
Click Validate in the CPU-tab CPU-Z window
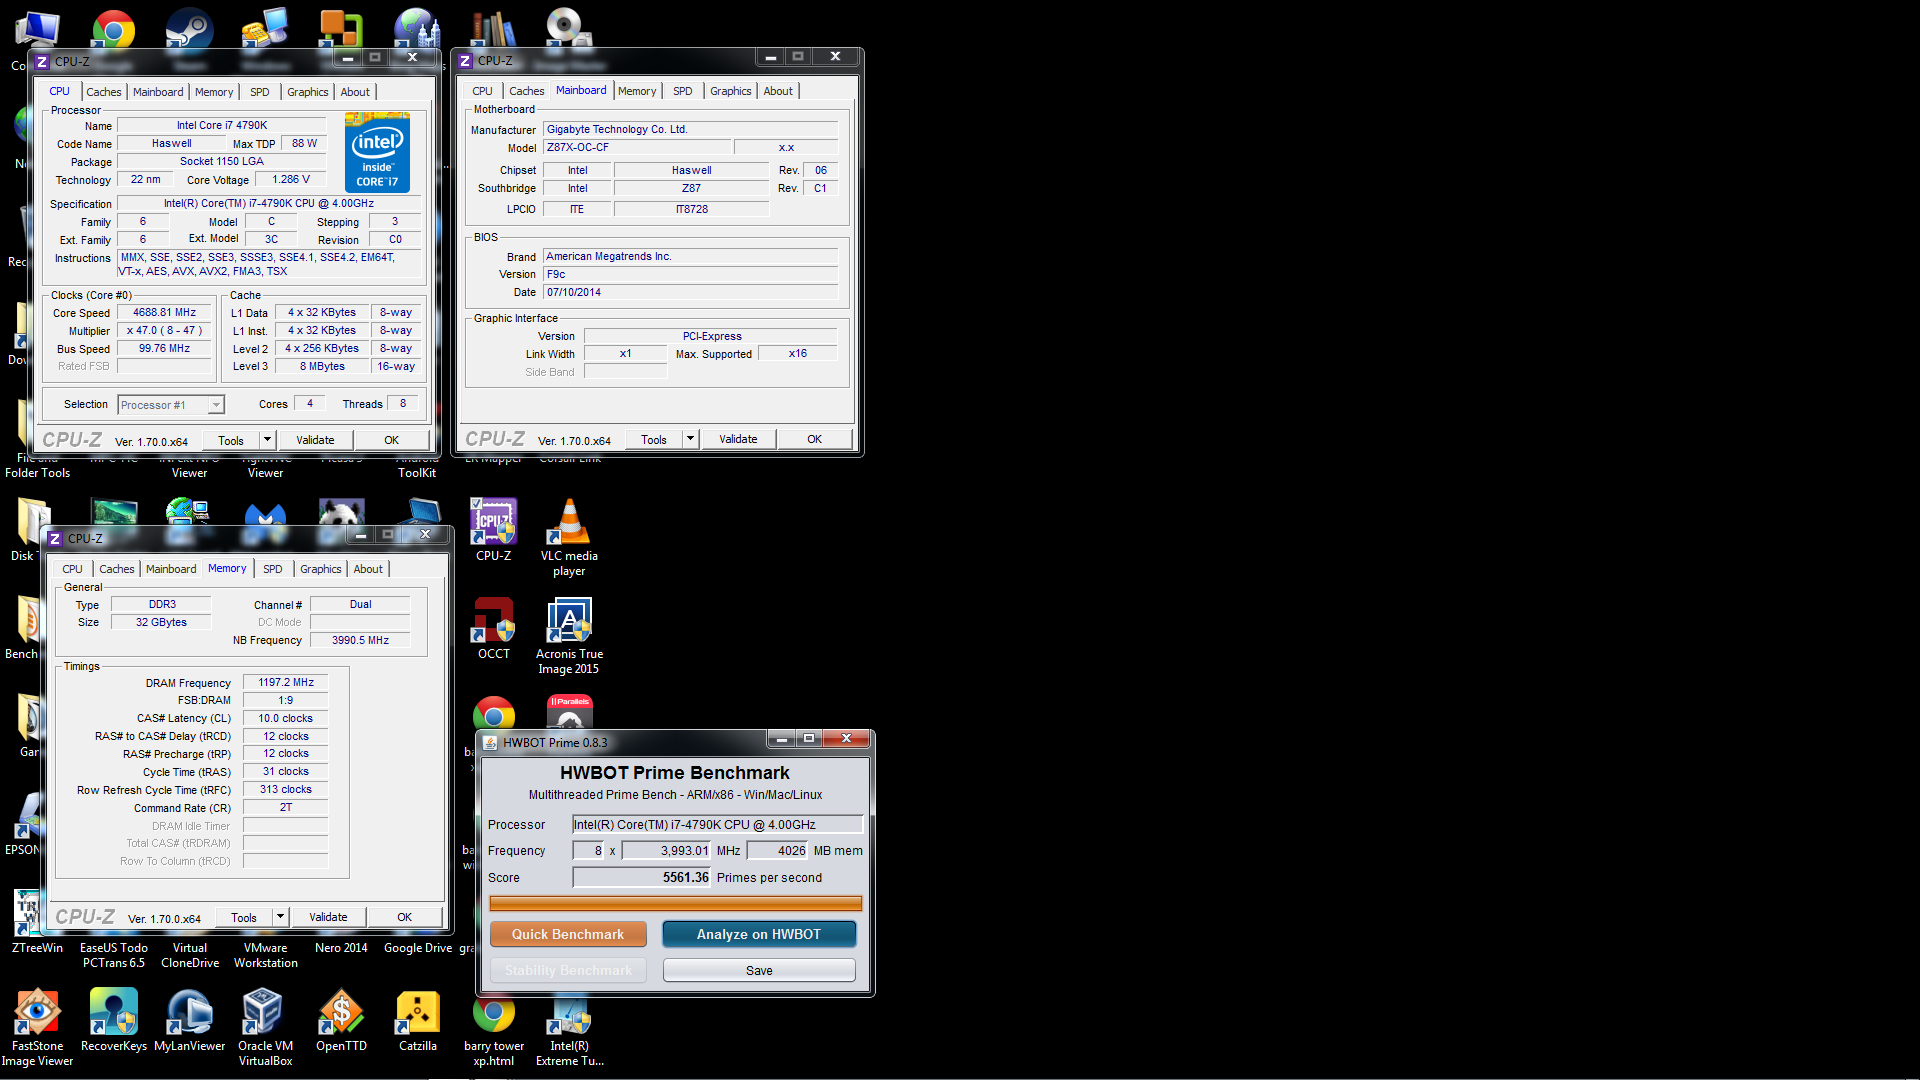click(x=315, y=440)
